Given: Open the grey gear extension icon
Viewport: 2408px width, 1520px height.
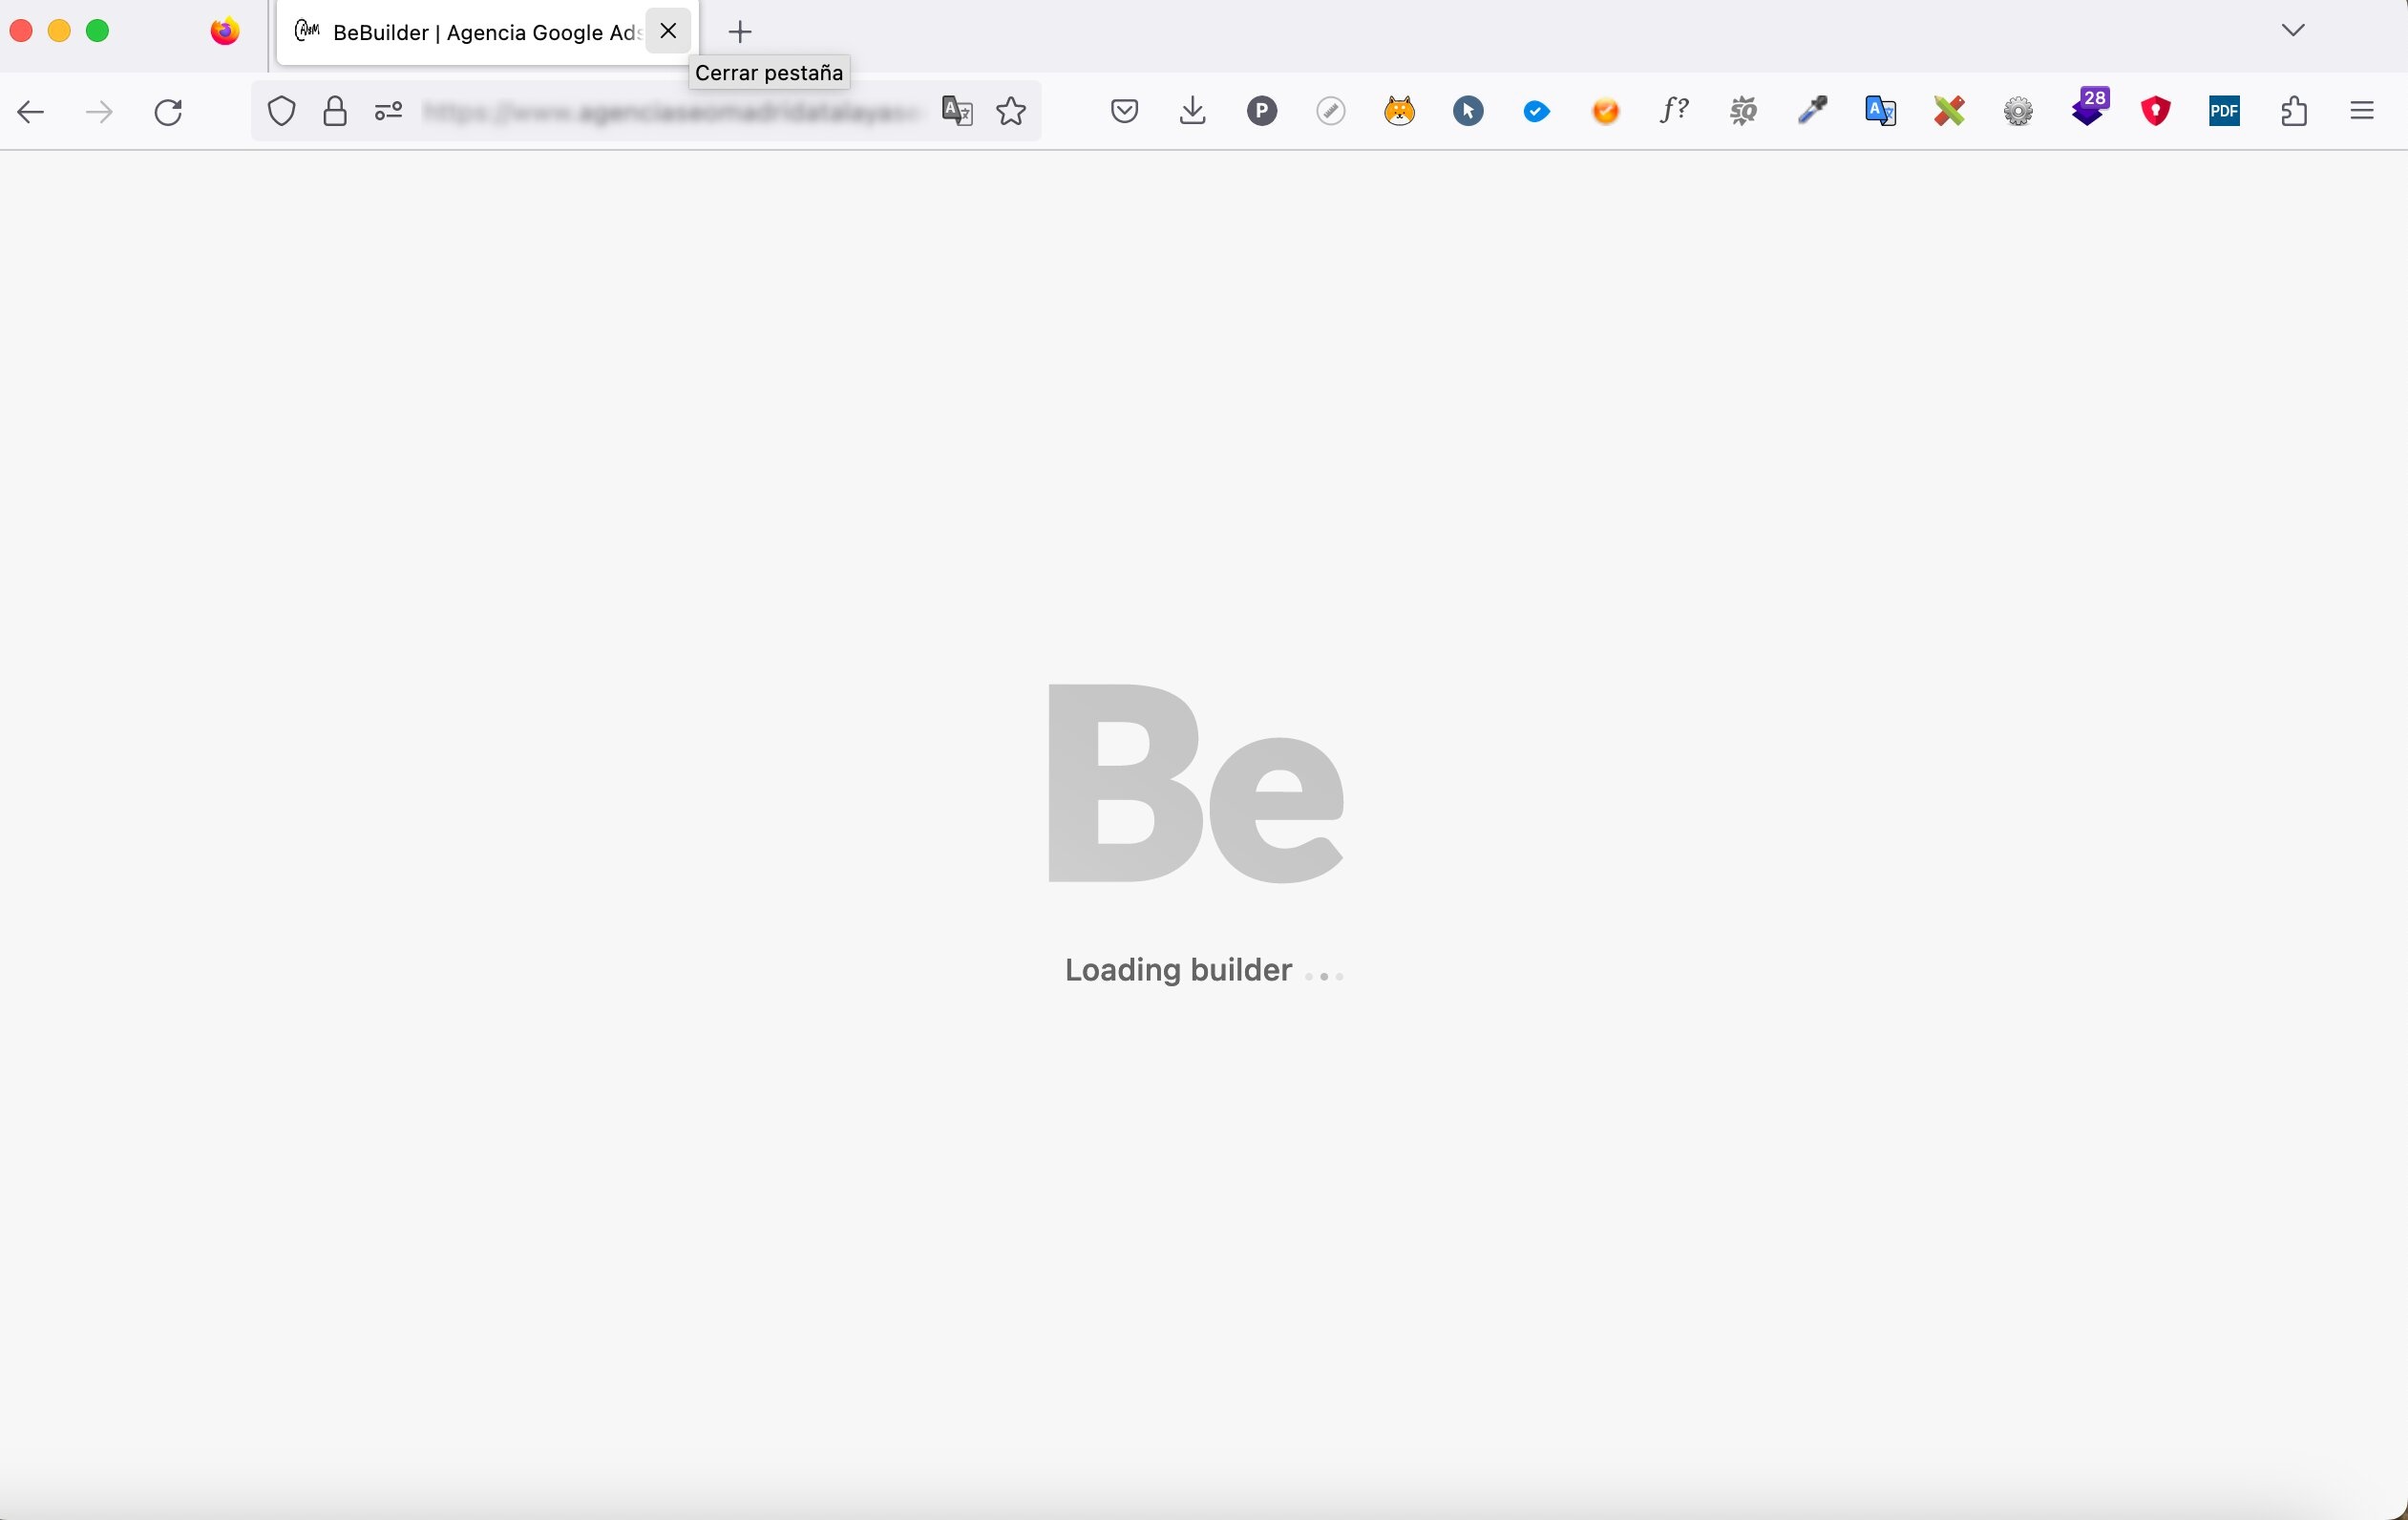Looking at the screenshot, I should [x=2019, y=111].
